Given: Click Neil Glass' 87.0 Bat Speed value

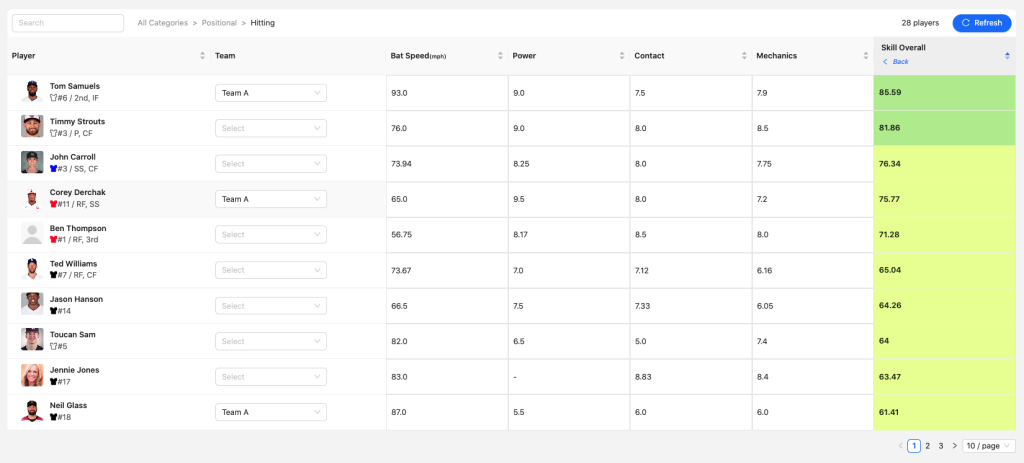Looking at the screenshot, I should (x=399, y=412).
